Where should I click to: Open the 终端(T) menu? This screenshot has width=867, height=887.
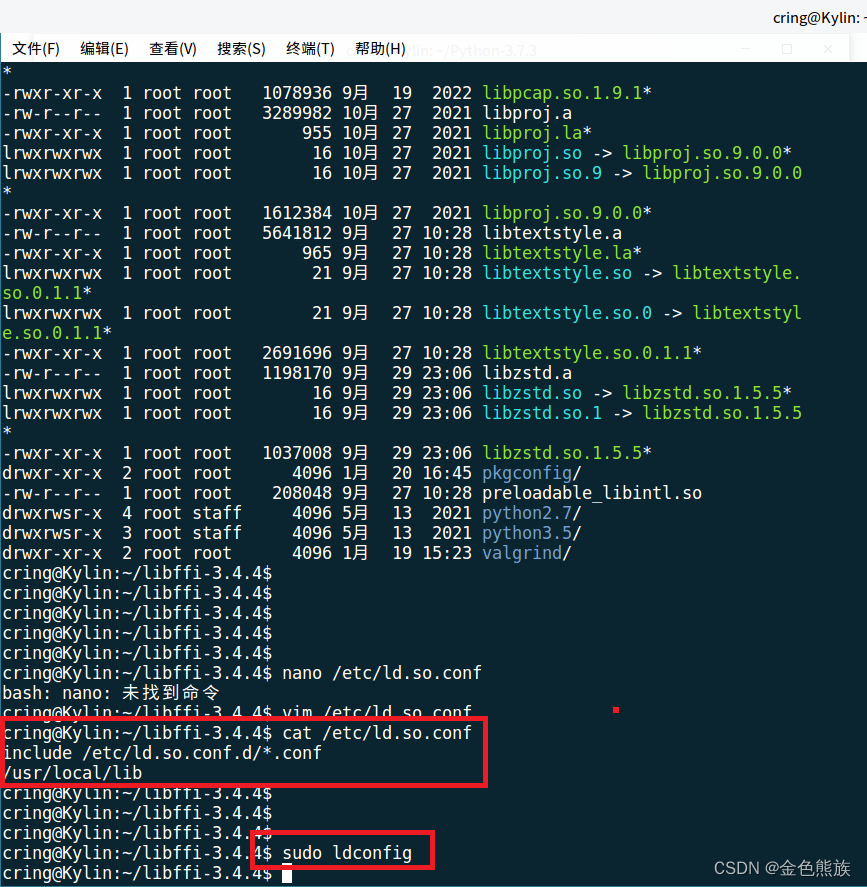(x=310, y=49)
